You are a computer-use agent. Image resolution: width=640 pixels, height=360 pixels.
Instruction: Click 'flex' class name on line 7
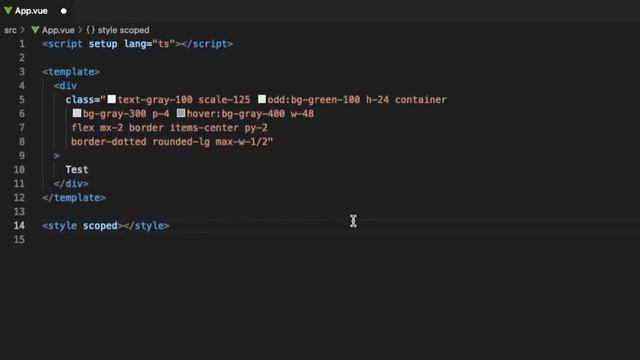[83, 128]
